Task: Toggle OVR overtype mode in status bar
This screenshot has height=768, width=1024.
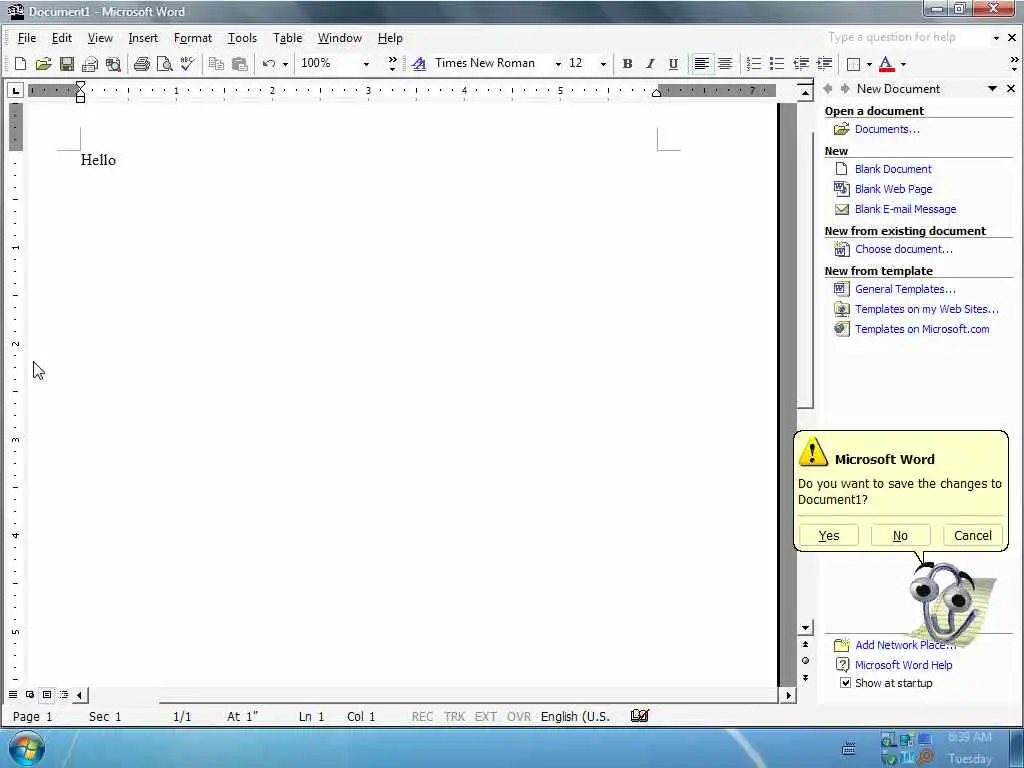Action: pos(519,716)
